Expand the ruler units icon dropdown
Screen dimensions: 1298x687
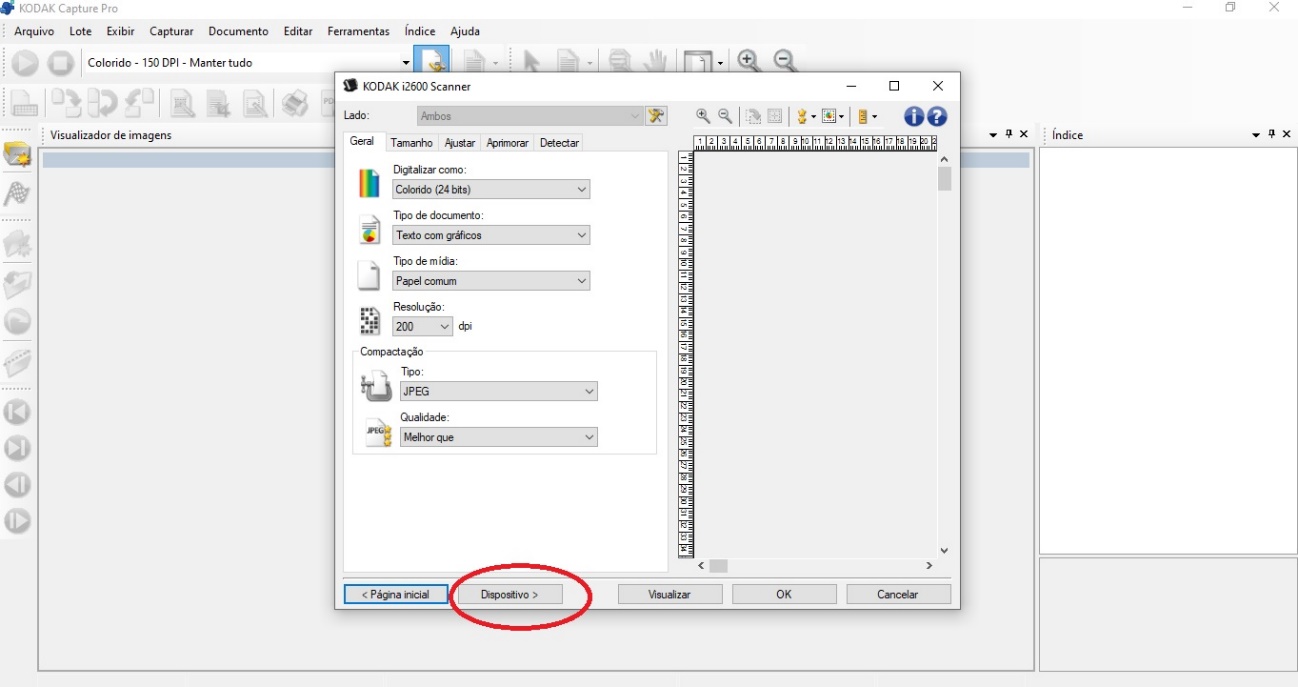tap(874, 117)
